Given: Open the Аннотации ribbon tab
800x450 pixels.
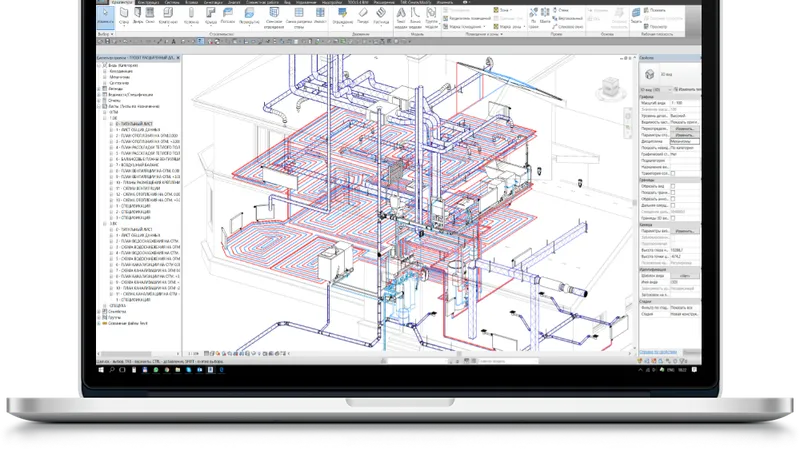Looking at the screenshot, I should click(x=213, y=3).
